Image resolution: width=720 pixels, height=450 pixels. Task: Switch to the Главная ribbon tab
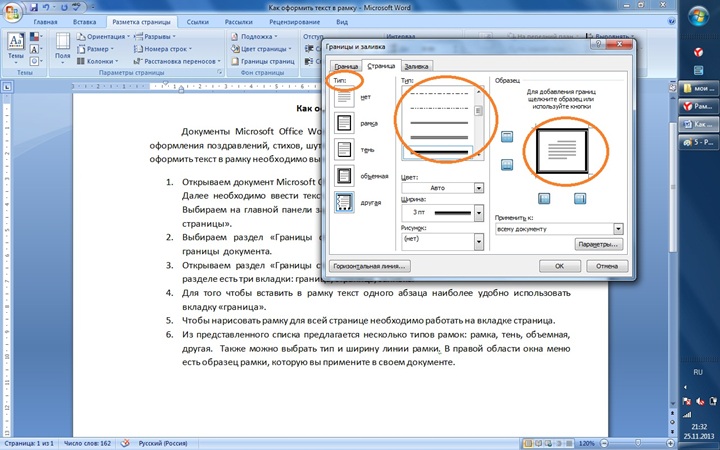click(45, 22)
